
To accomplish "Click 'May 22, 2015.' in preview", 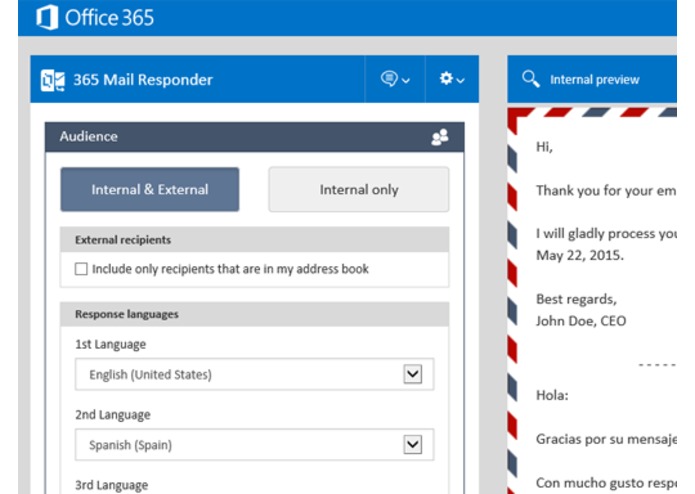I will 580,255.
